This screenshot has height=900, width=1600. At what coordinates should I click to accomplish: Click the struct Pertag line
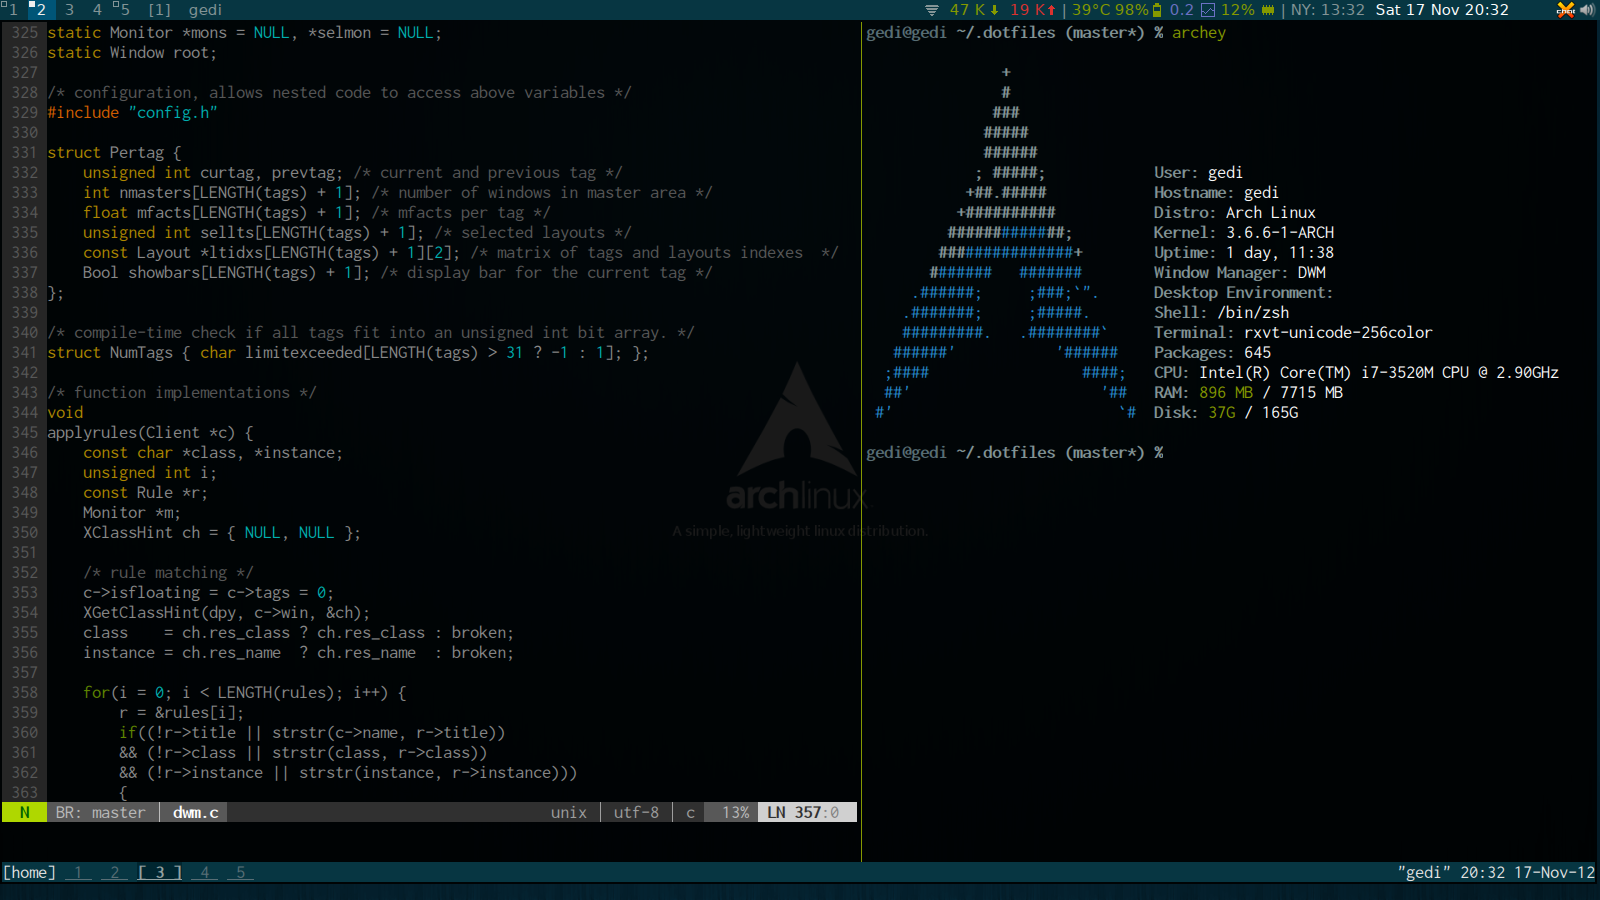tap(114, 152)
